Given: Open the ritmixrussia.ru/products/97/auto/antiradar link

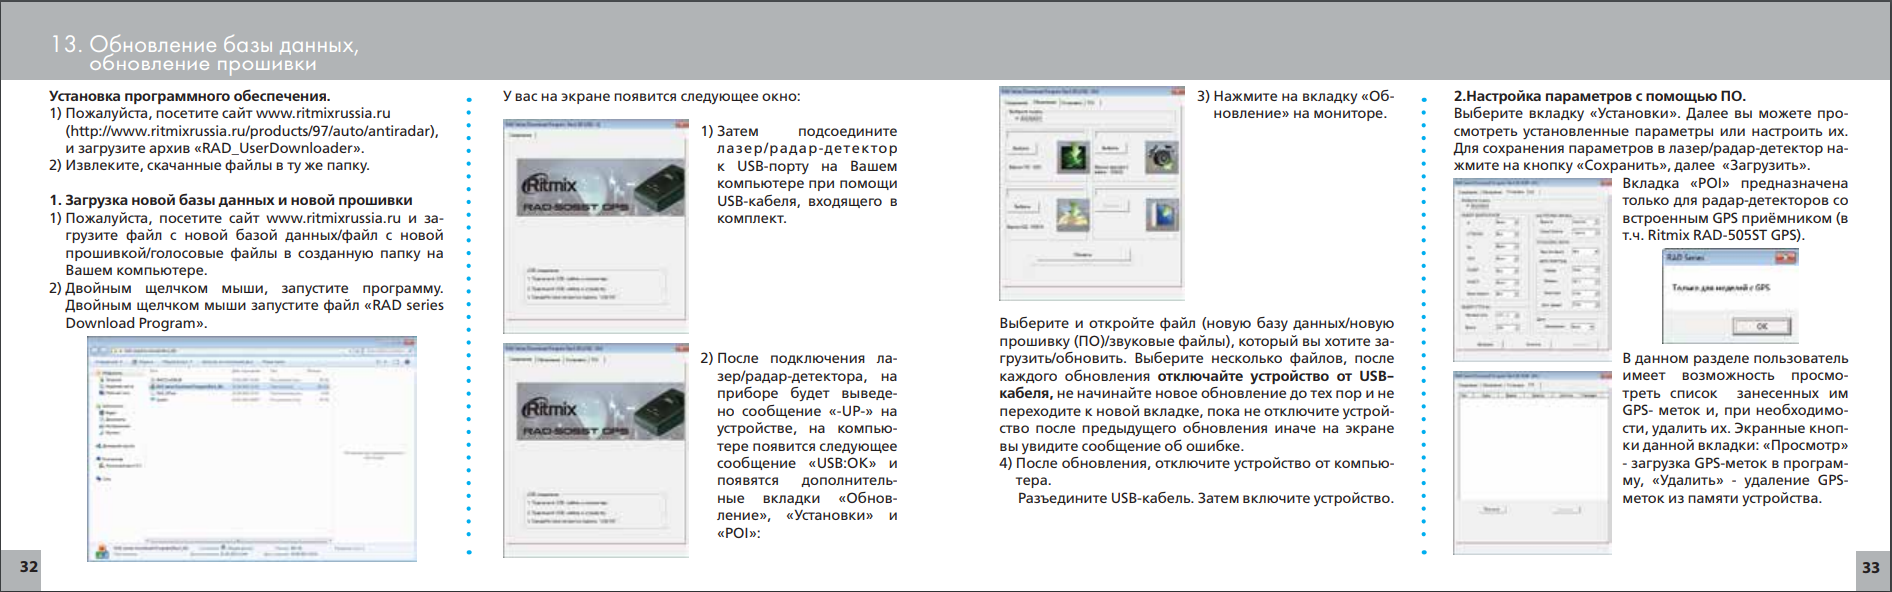Looking at the screenshot, I should 250,131.
